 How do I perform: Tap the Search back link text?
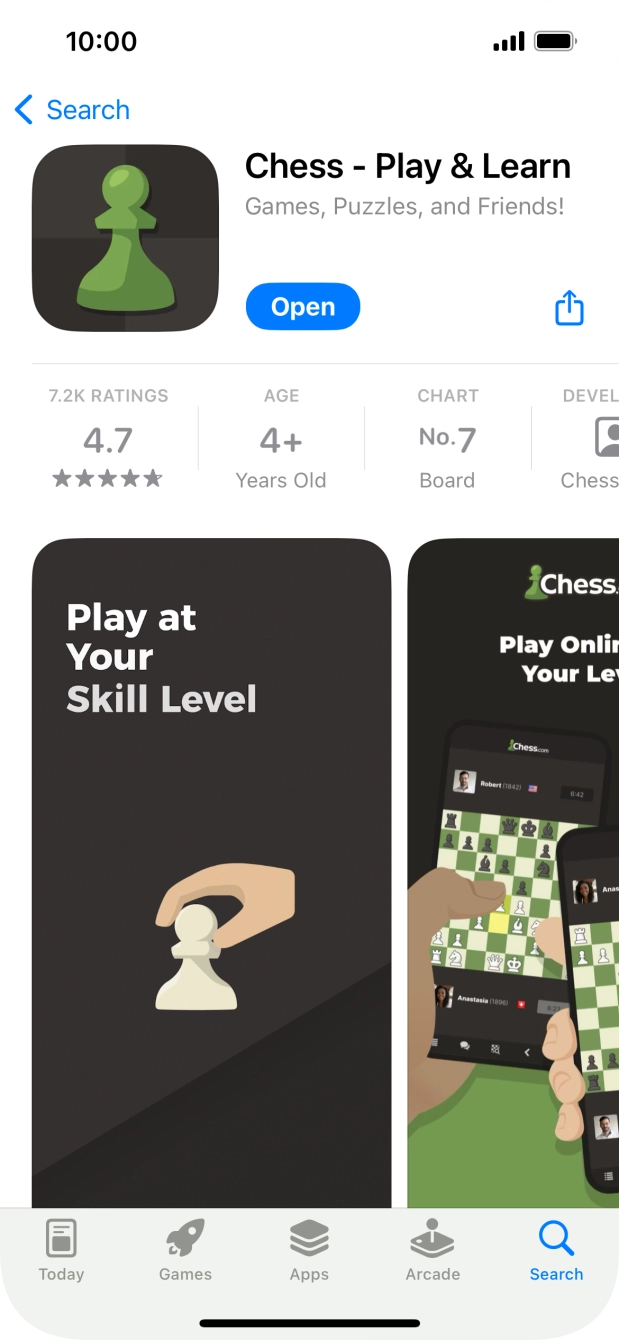pos(88,110)
